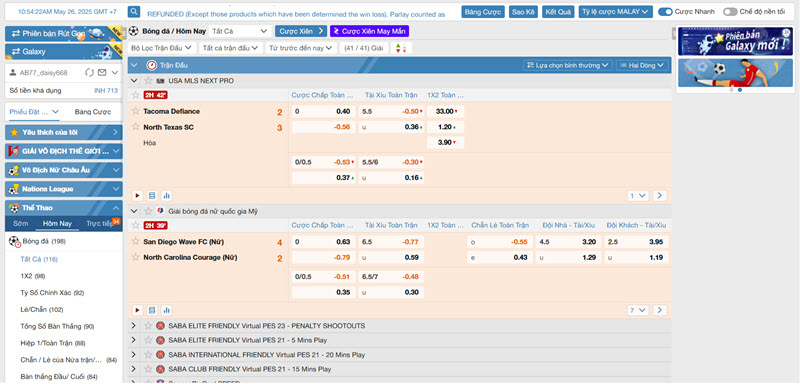
Task: Toggle the Cược Nhanh switch off
Action: click(x=665, y=12)
